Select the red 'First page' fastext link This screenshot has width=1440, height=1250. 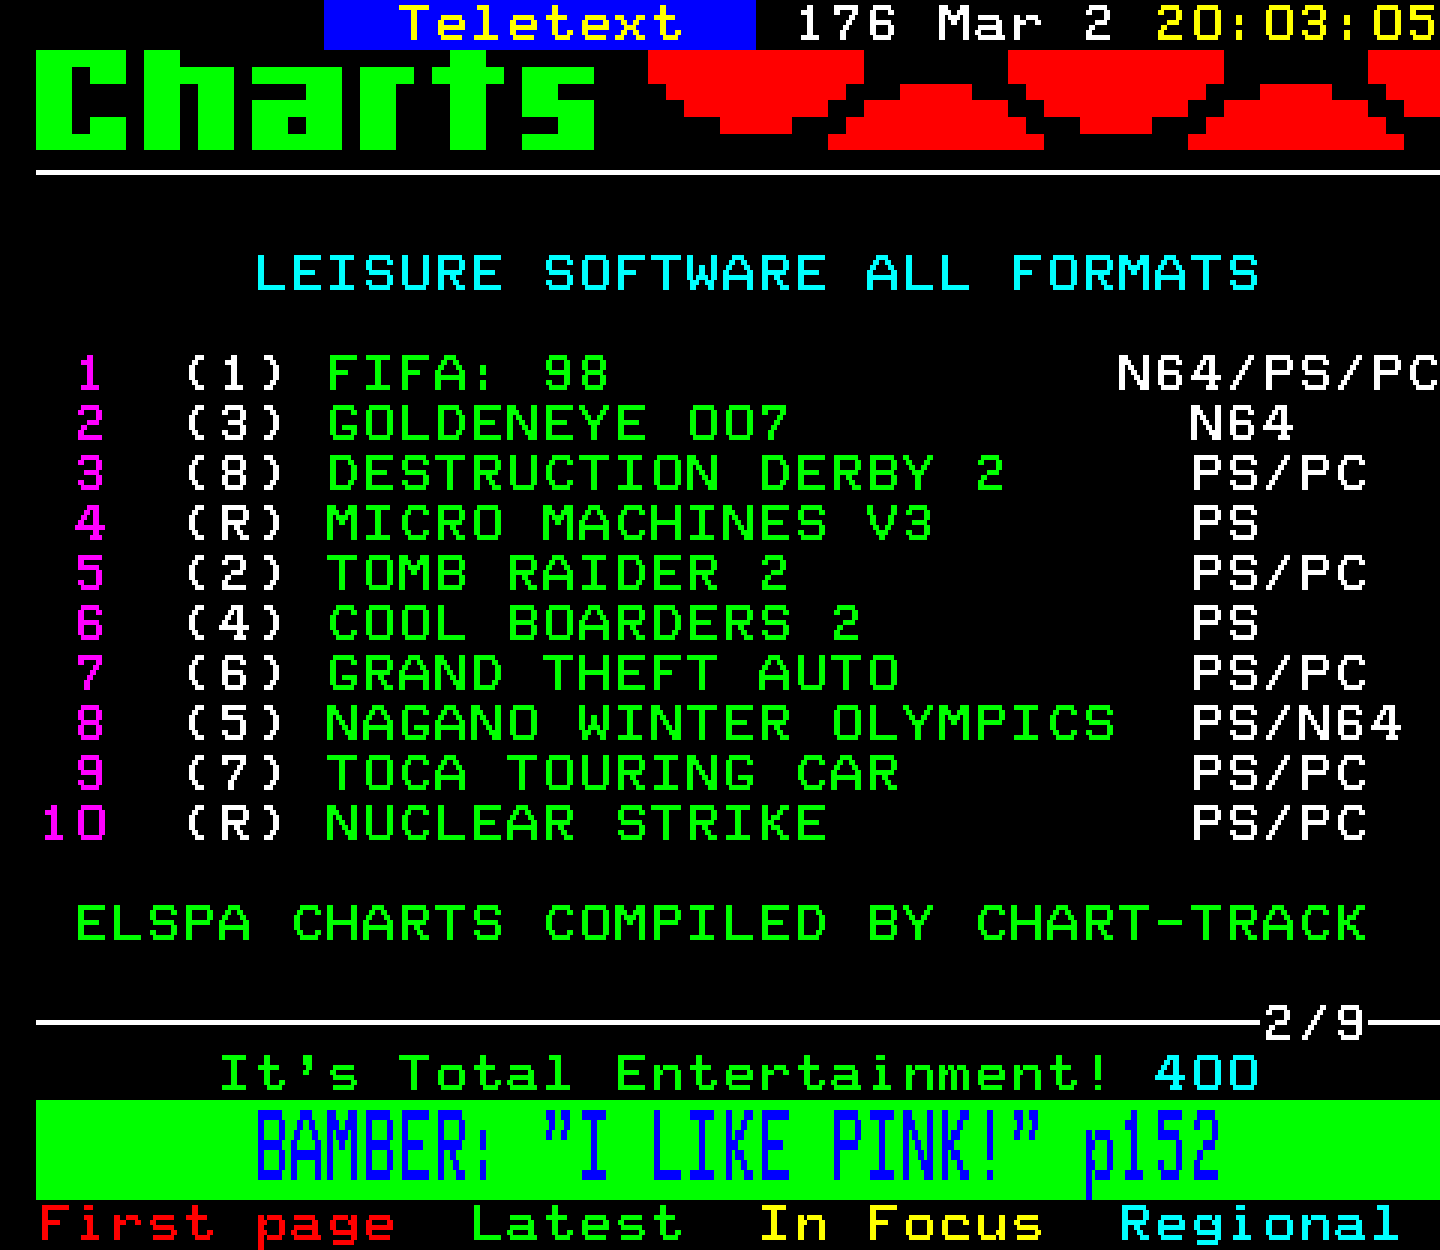217,1224
